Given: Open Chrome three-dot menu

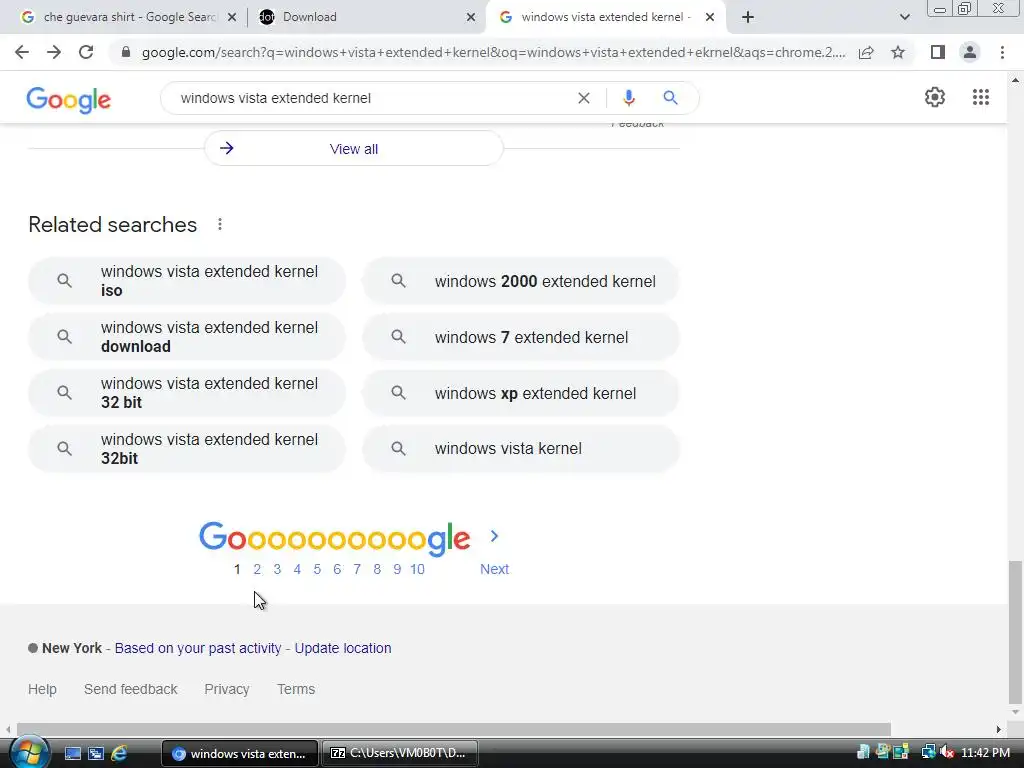Looking at the screenshot, I should point(1002,52).
